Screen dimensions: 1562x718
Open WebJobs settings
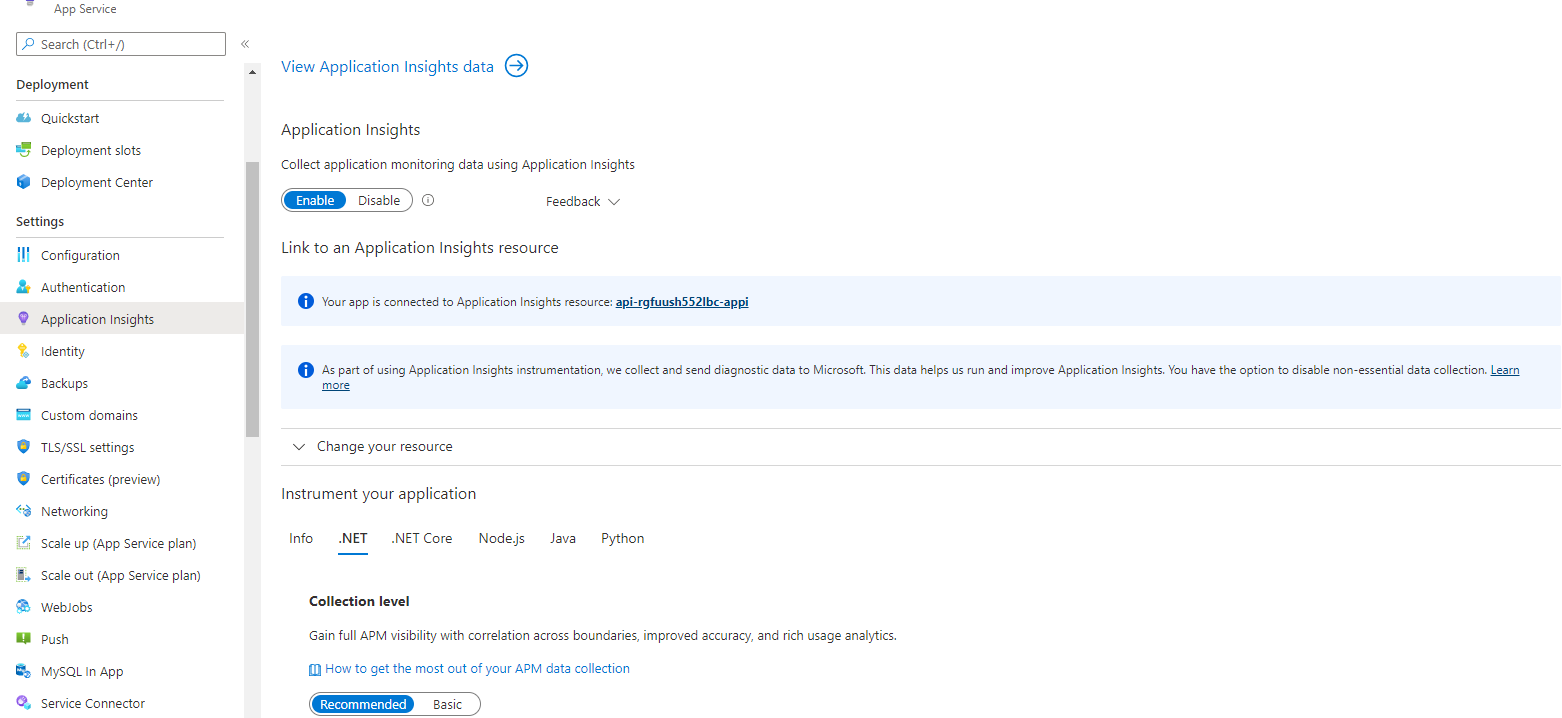pos(67,606)
